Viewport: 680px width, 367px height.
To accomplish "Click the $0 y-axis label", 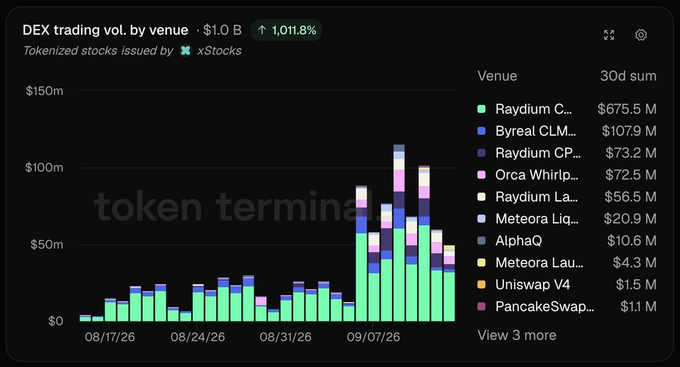I will click(56, 321).
